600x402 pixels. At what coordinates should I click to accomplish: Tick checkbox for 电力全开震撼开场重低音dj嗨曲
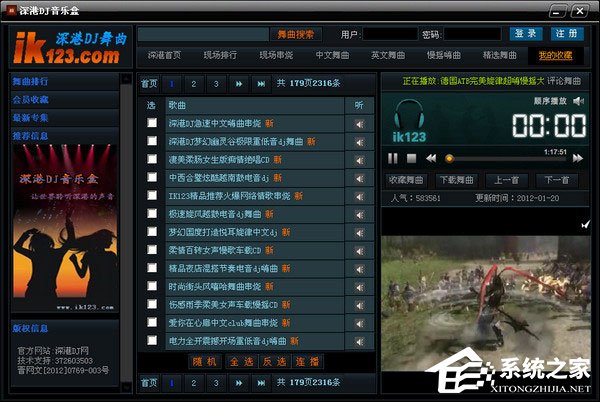[x=152, y=340]
